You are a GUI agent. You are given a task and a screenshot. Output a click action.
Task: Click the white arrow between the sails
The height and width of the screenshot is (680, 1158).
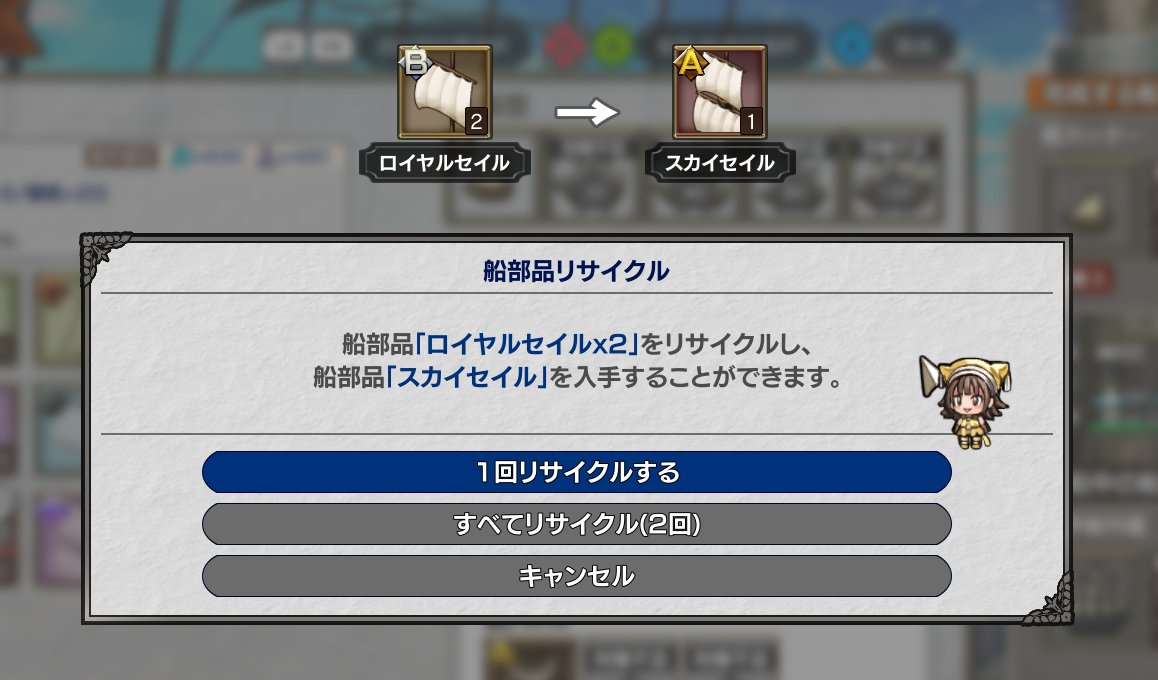tap(587, 113)
